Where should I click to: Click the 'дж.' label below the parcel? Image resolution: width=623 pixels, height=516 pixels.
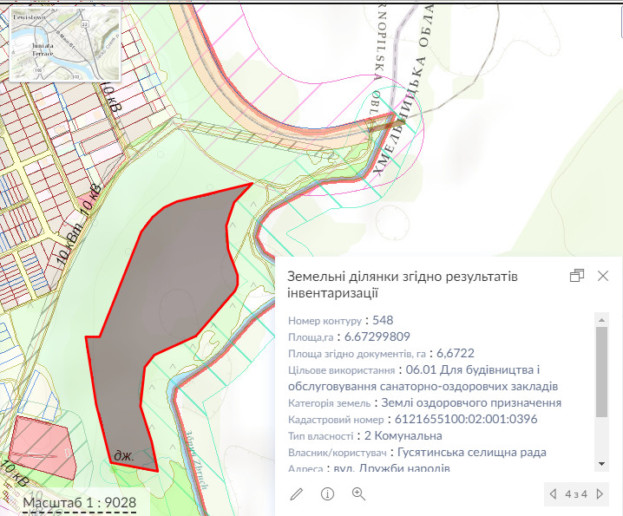point(124,453)
